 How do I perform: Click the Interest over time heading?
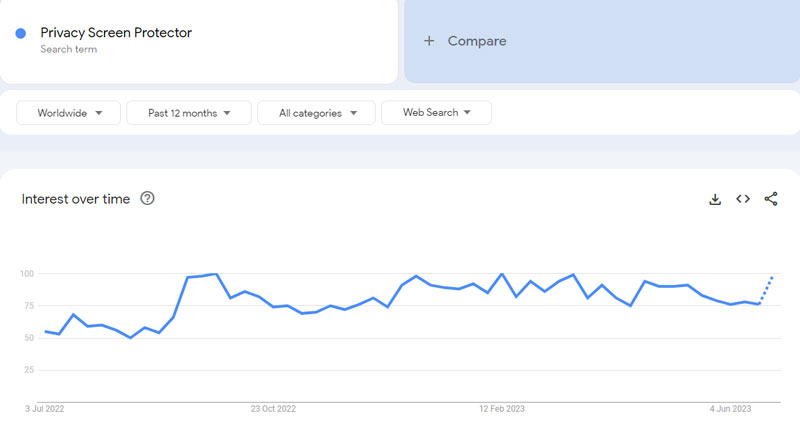pos(76,199)
